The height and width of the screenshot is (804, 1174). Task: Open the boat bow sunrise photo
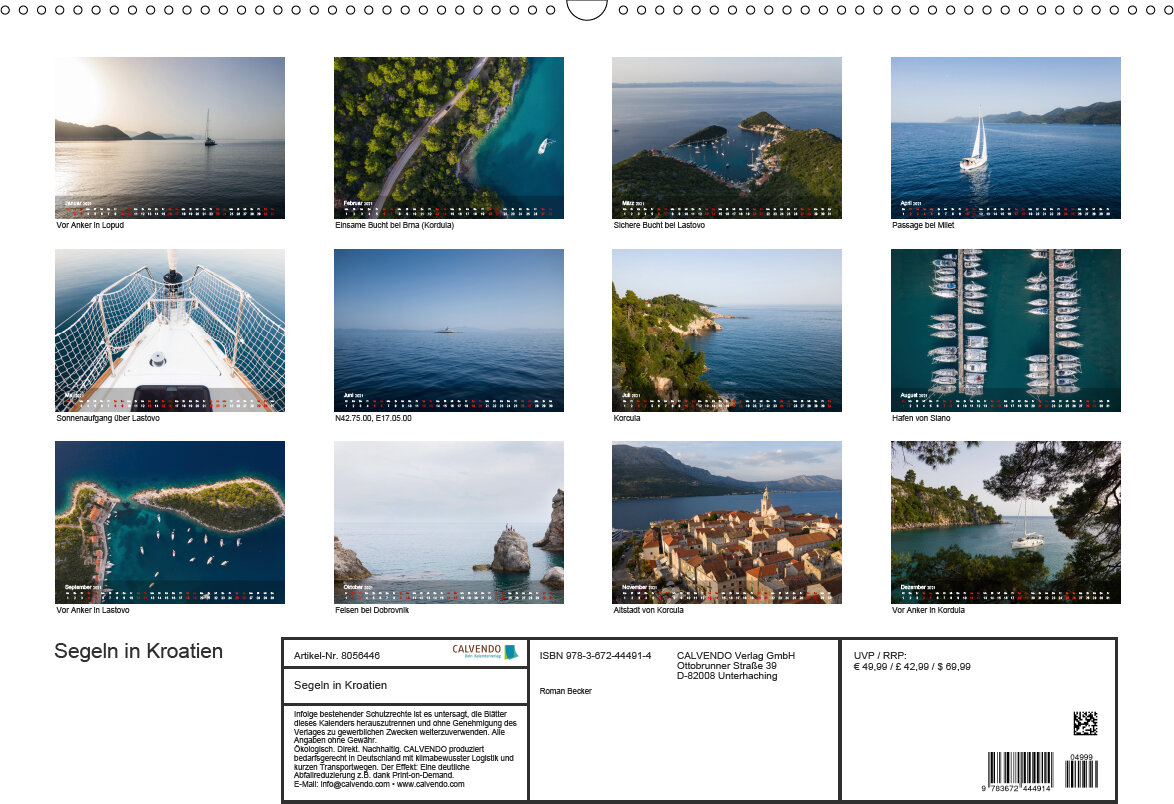point(170,330)
